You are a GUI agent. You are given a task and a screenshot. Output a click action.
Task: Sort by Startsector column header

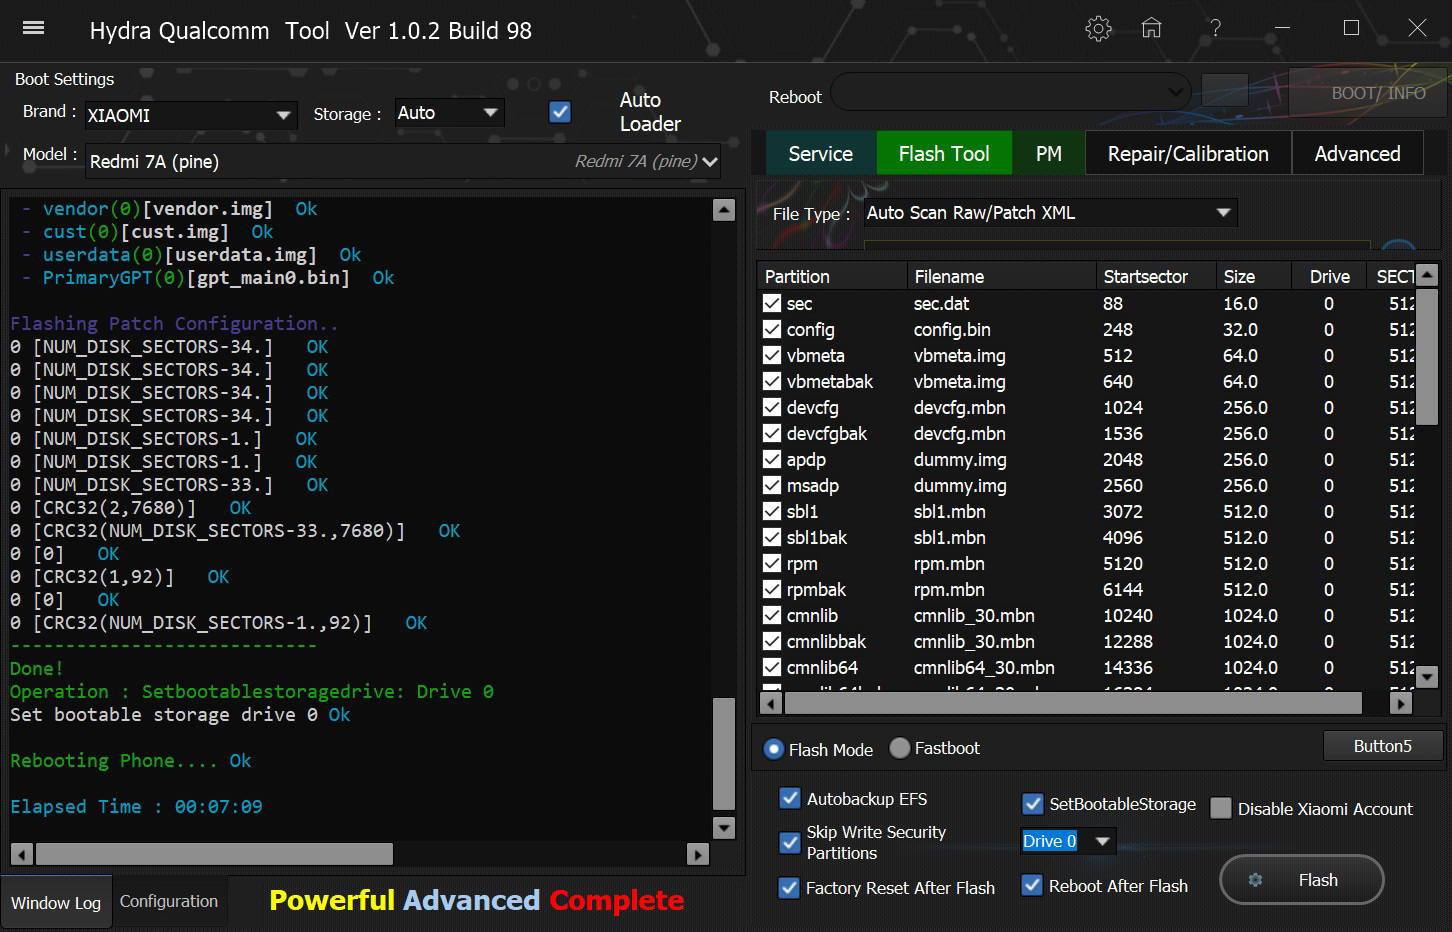pos(1155,276)
